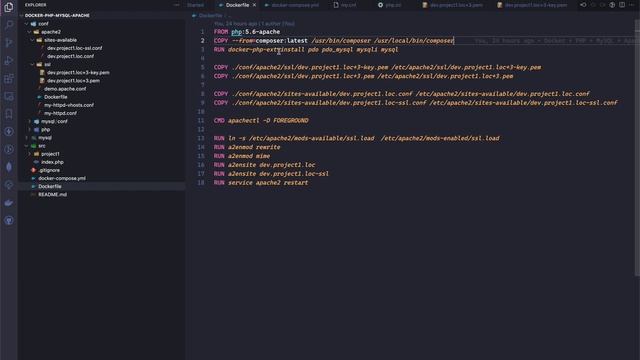Open the Bookmarks view icon
Image resolution: width=640 pixels, height=360 pixels.
point(9,114)
